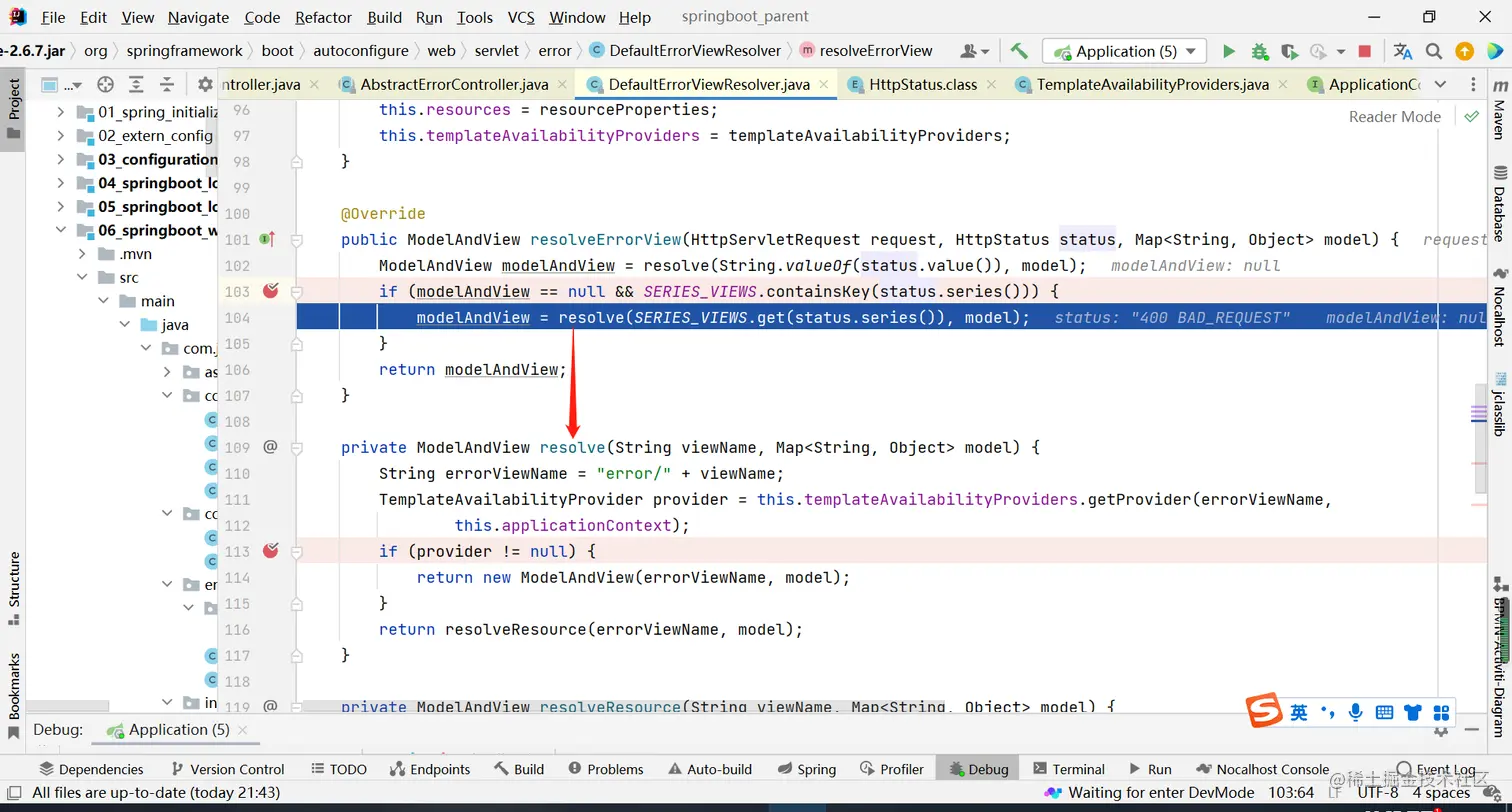Run with Coverage shield icon
Viewport: 1512px width, 812px height.
coord(1289,51)
